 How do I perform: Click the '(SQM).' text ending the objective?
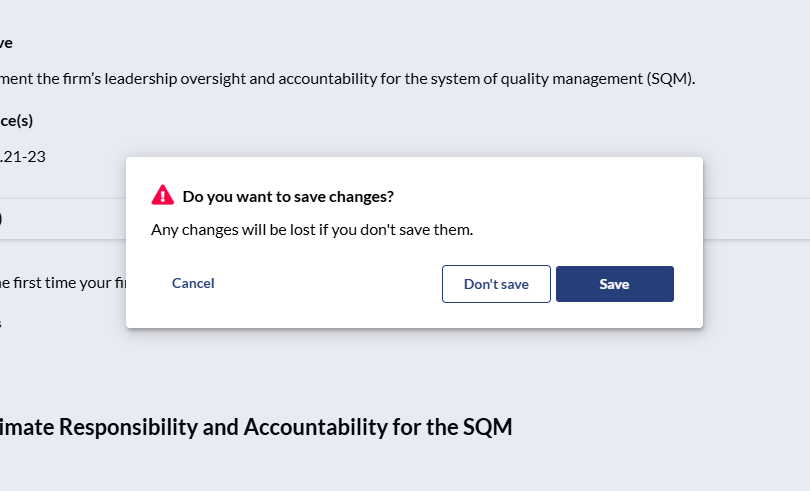[670, 79]
